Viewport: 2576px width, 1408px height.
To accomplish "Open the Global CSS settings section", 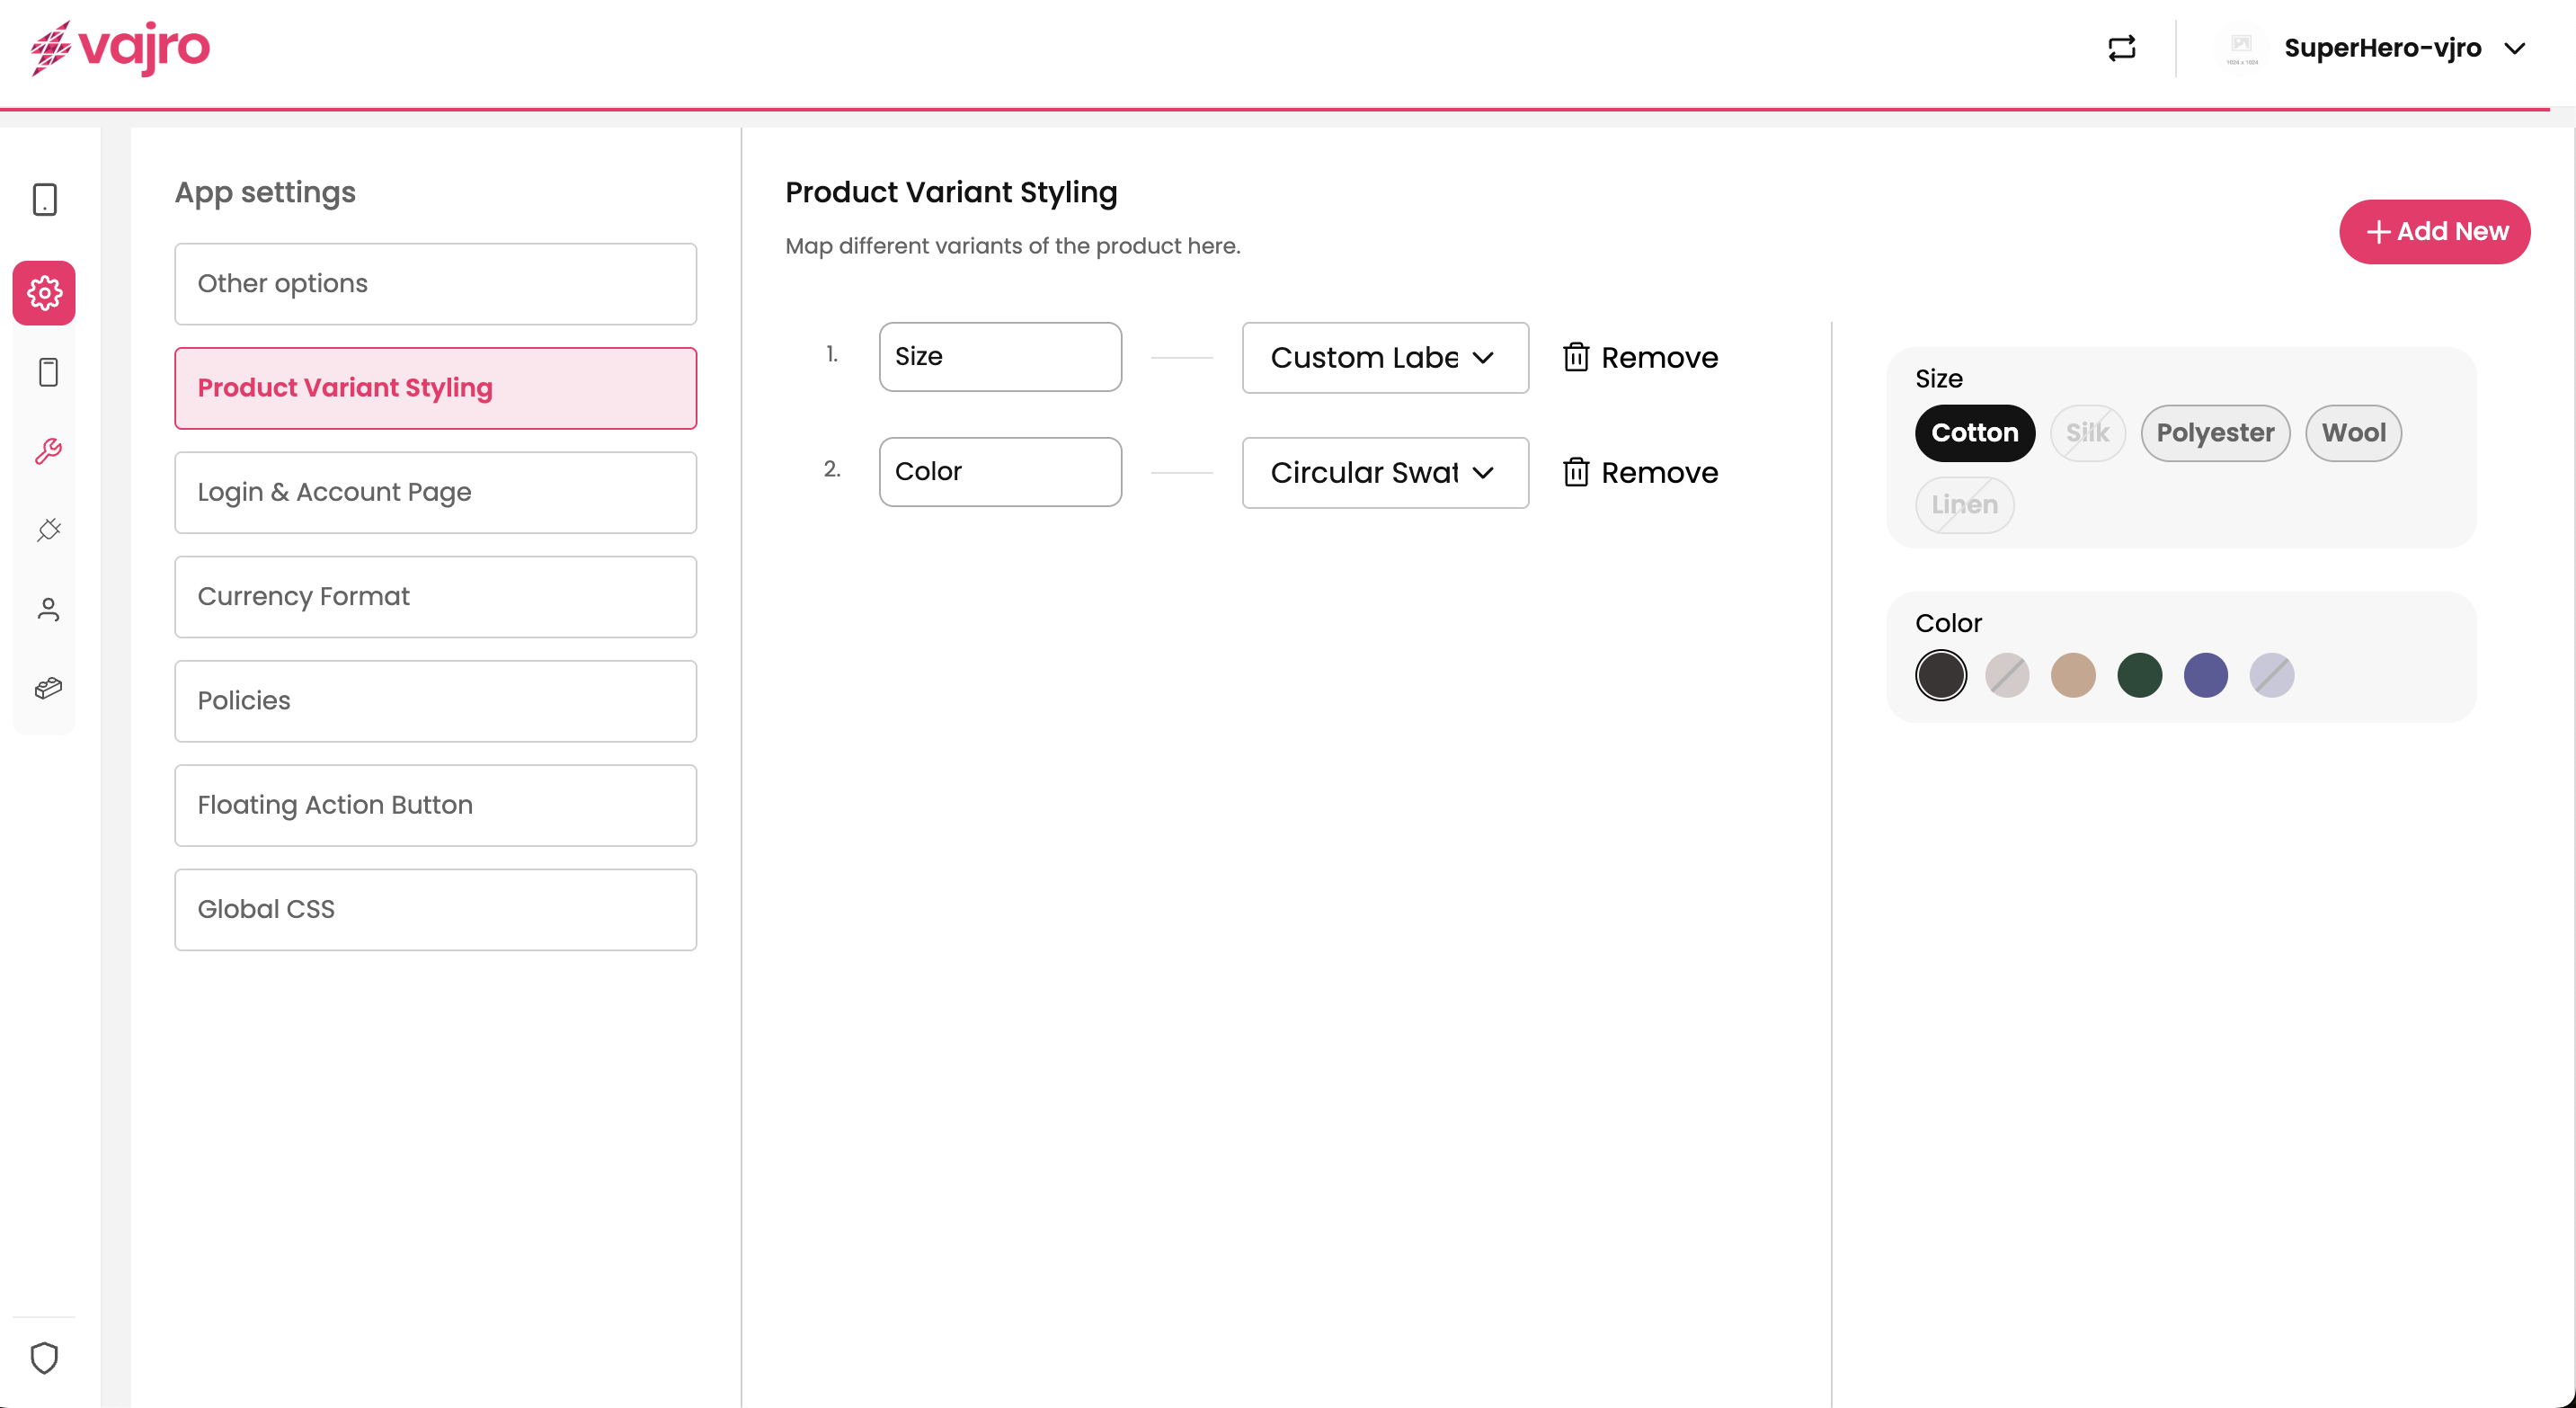I will [435, 909].
